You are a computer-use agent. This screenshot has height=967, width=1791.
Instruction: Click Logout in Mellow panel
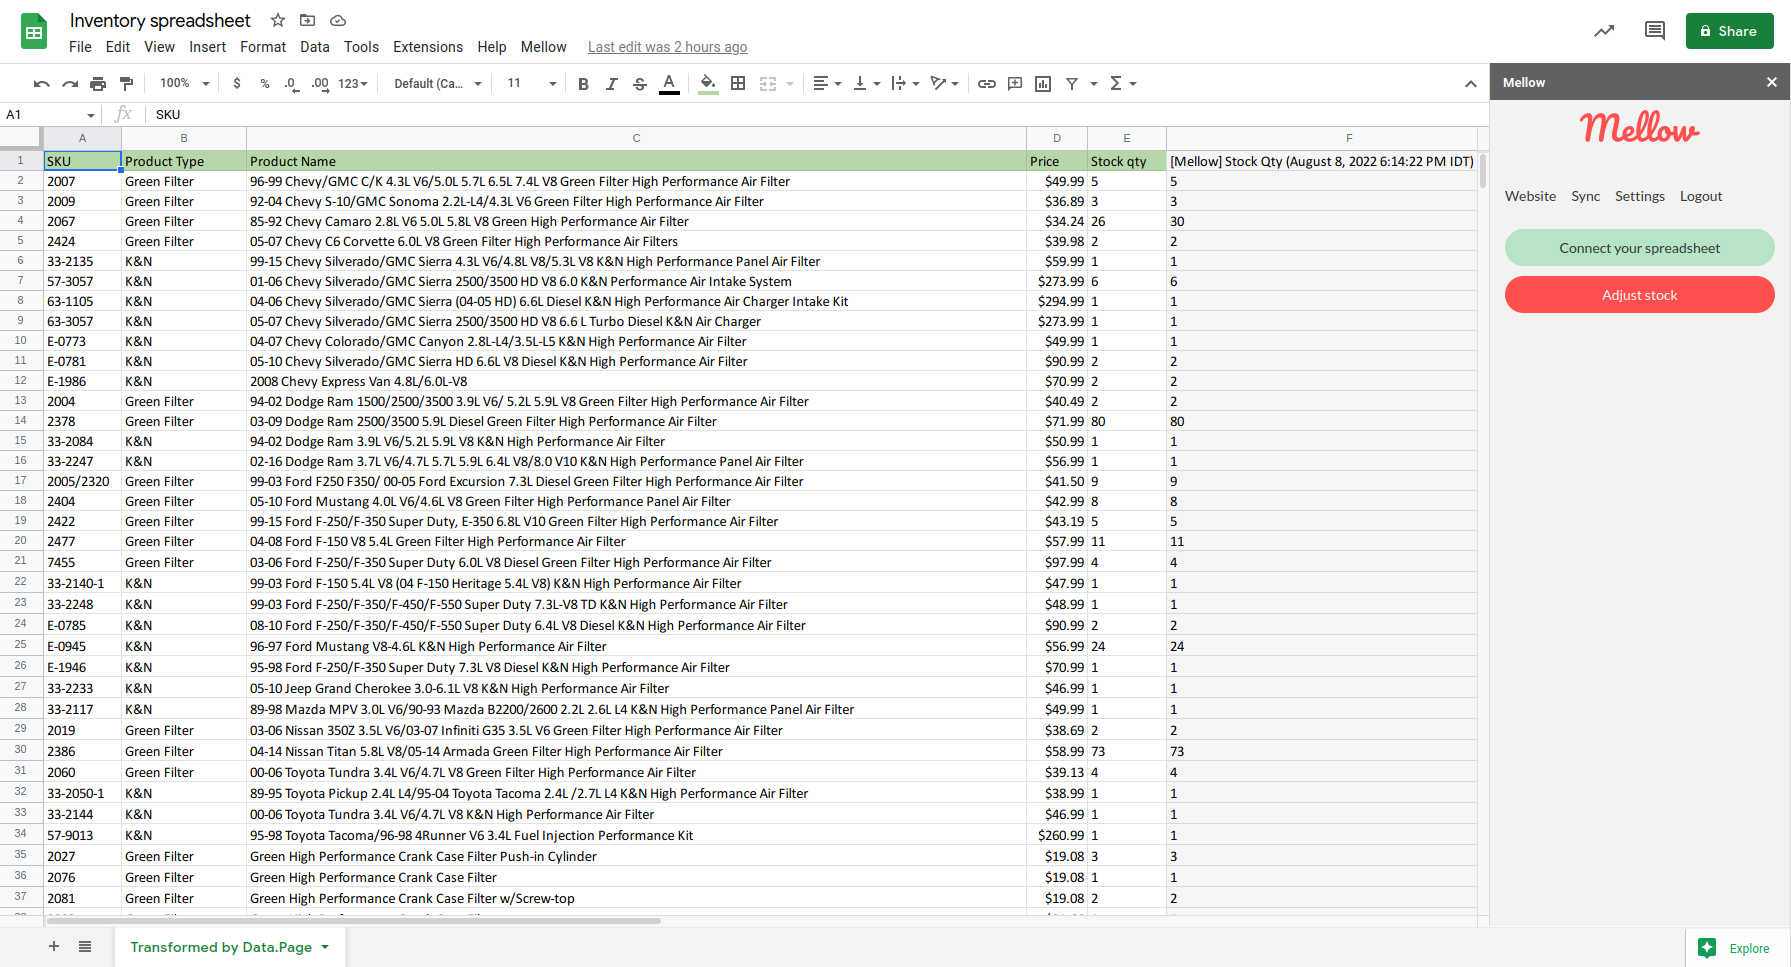click(1700, 196)
